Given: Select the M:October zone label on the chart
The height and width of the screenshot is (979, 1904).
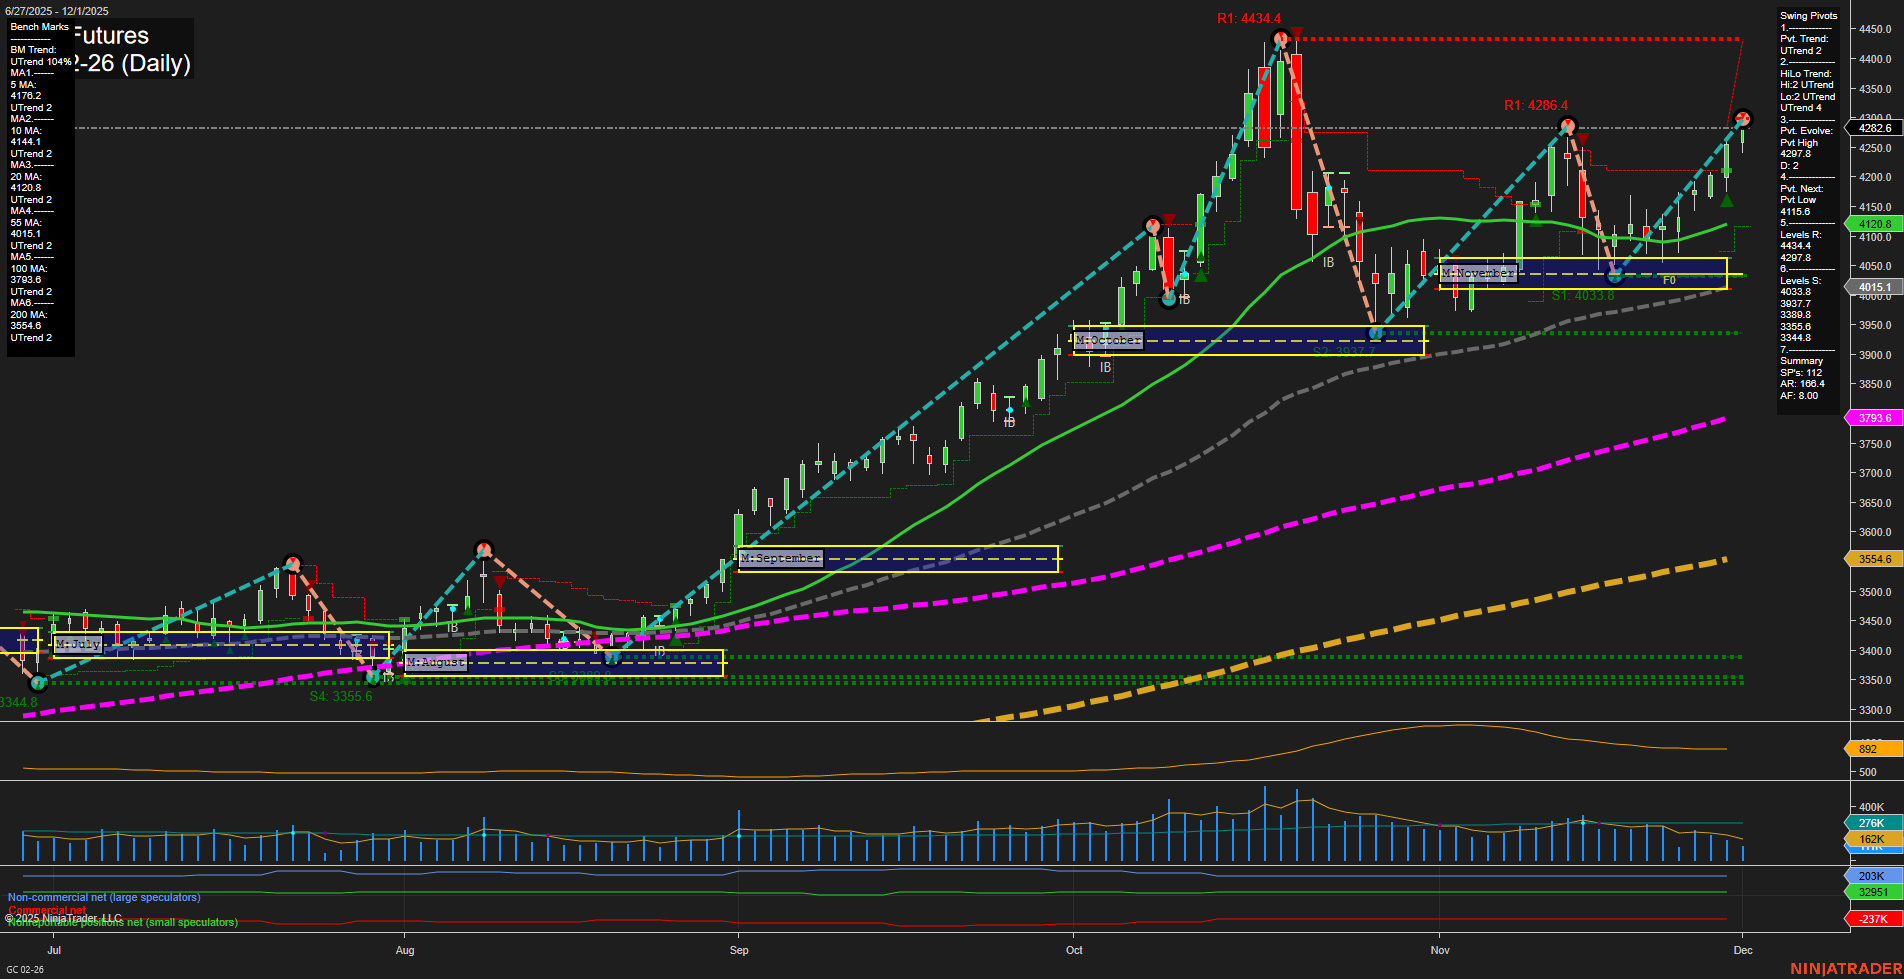Looking at the screenshot, I should pyautogui.click(x=1108, y=340).
